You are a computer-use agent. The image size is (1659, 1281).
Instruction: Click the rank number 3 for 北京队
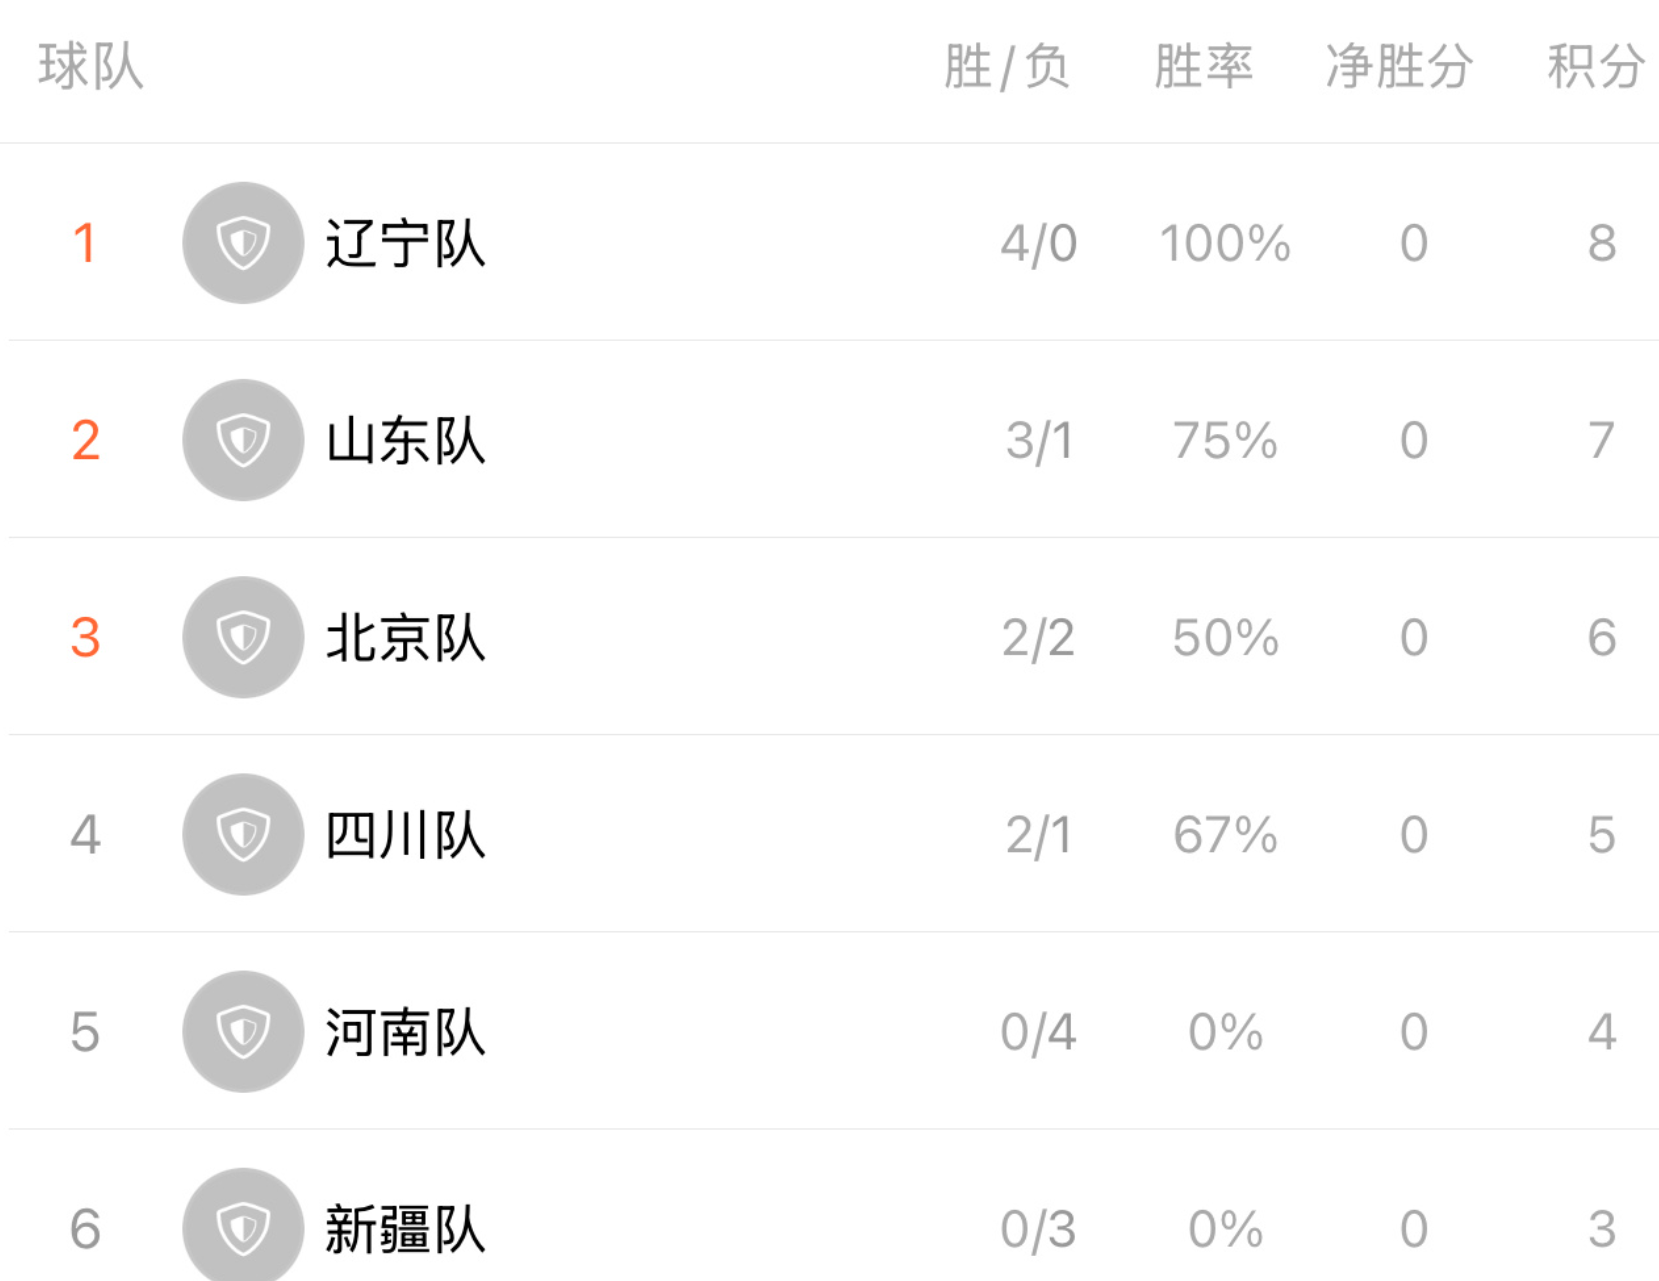click(86, 637)
